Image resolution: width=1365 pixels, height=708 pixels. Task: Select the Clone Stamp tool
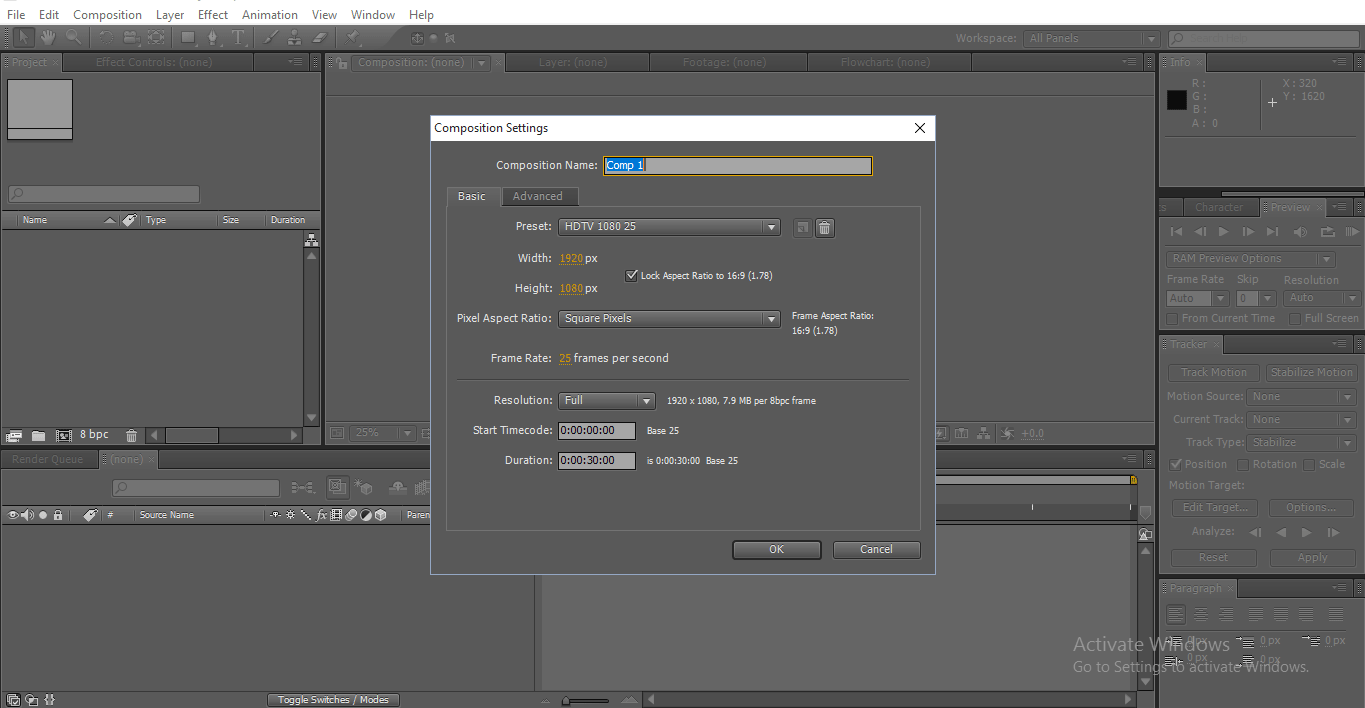tap(293, 38)
